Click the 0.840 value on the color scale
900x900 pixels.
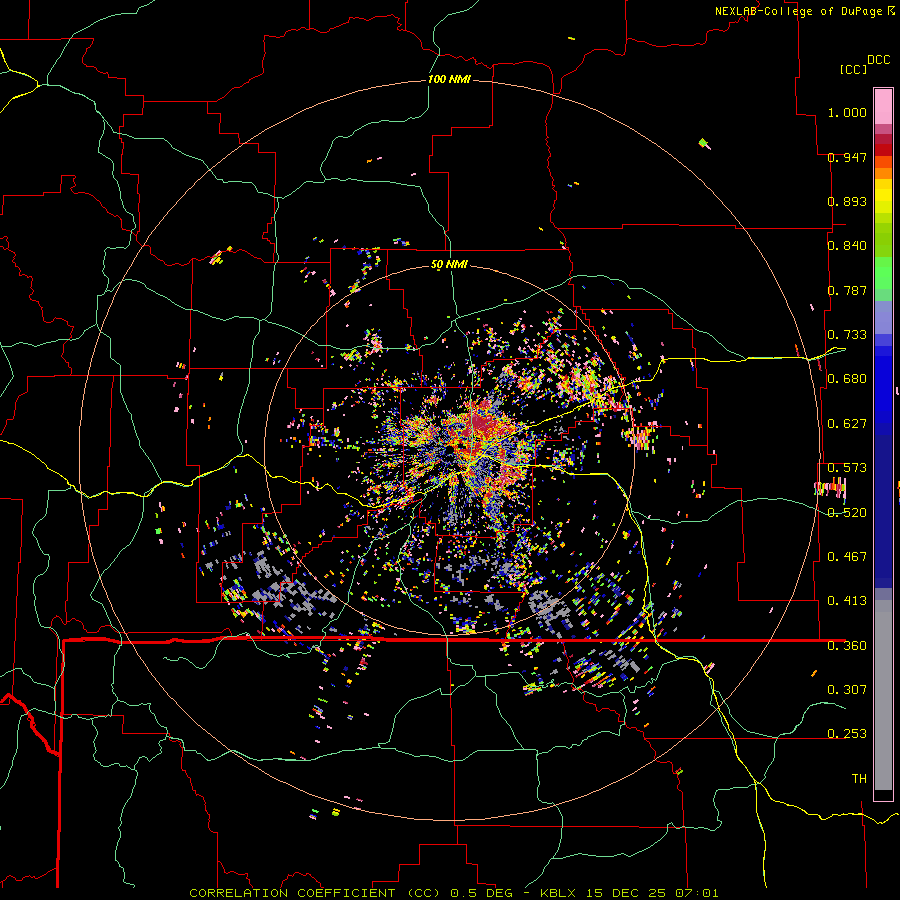[847, 246]
